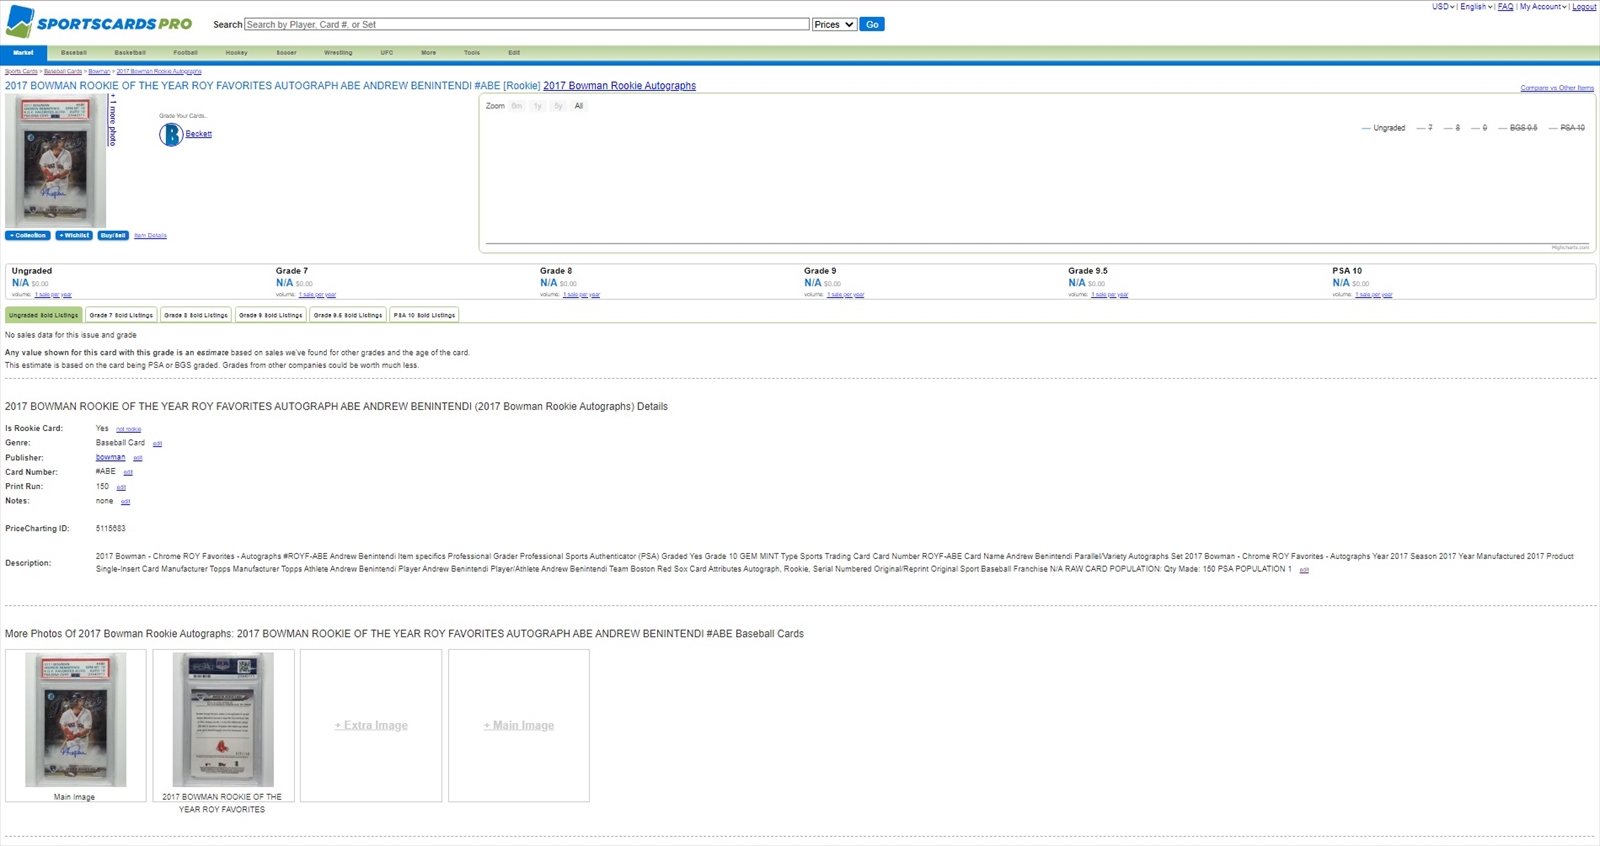Toggle Ungraded series in chart legend

(x=1383, y=128)
